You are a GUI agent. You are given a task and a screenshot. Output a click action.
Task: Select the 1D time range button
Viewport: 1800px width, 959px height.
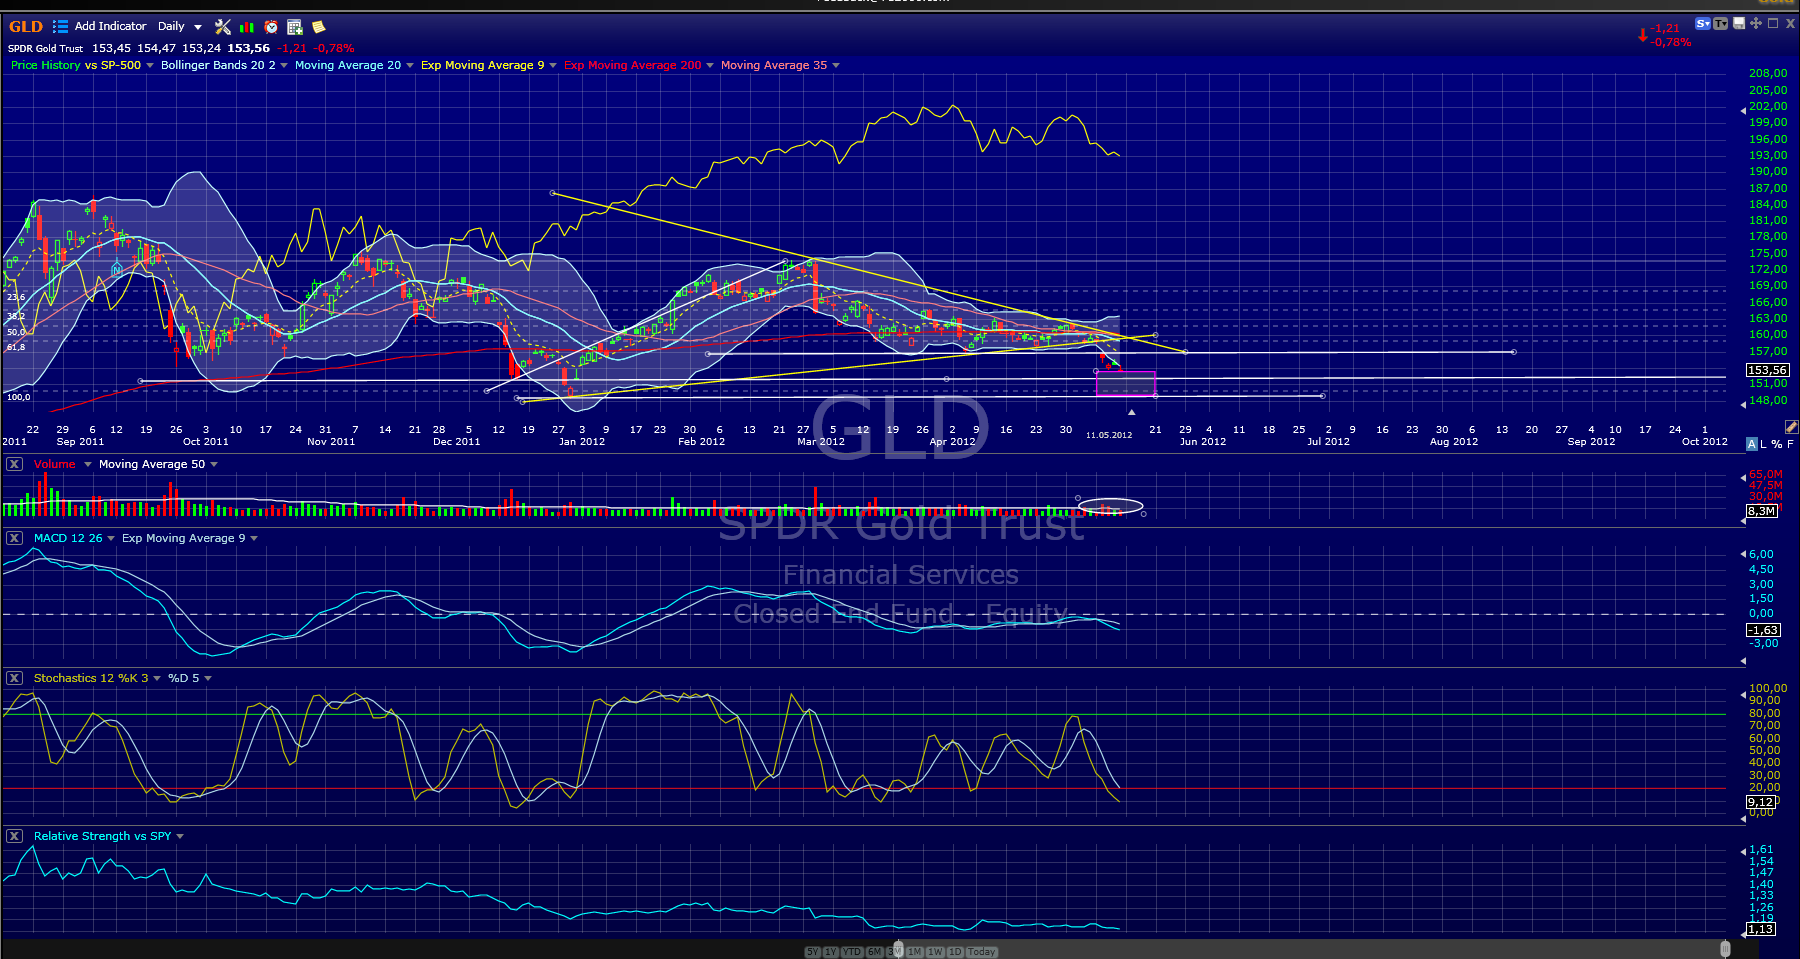[955, 952]
